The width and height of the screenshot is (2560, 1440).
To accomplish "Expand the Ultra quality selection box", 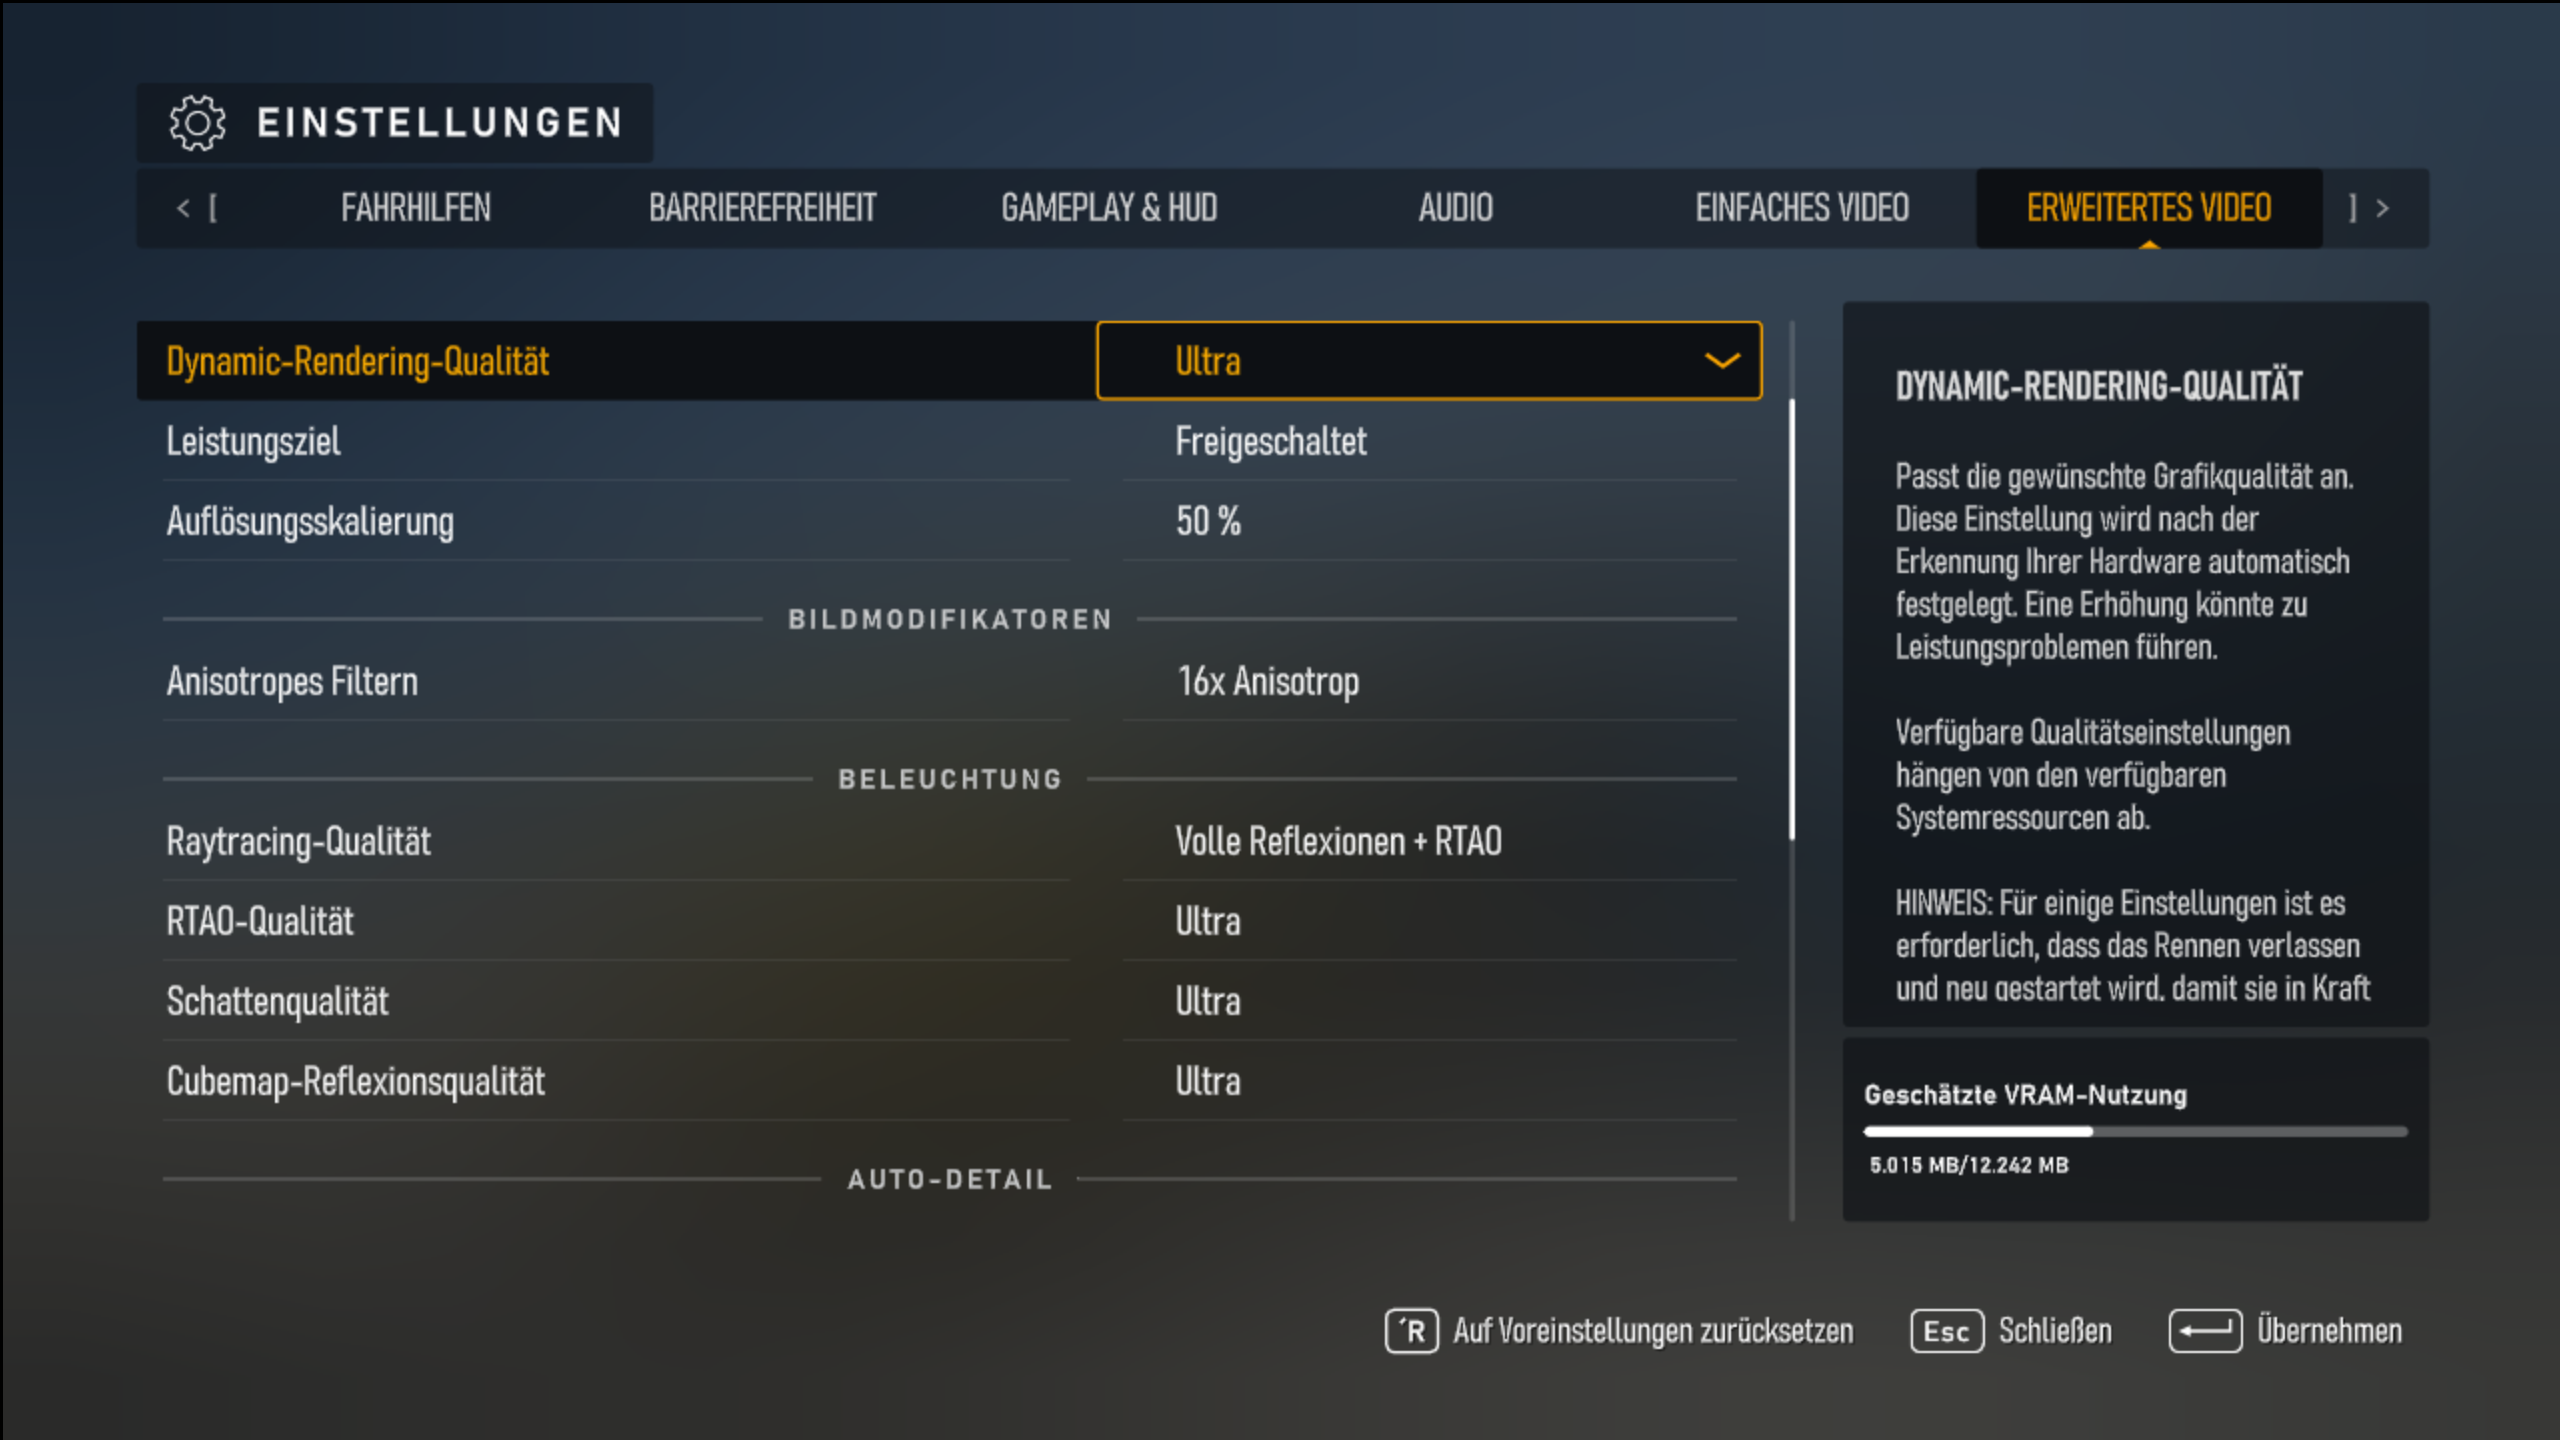I will [1428, 361].
